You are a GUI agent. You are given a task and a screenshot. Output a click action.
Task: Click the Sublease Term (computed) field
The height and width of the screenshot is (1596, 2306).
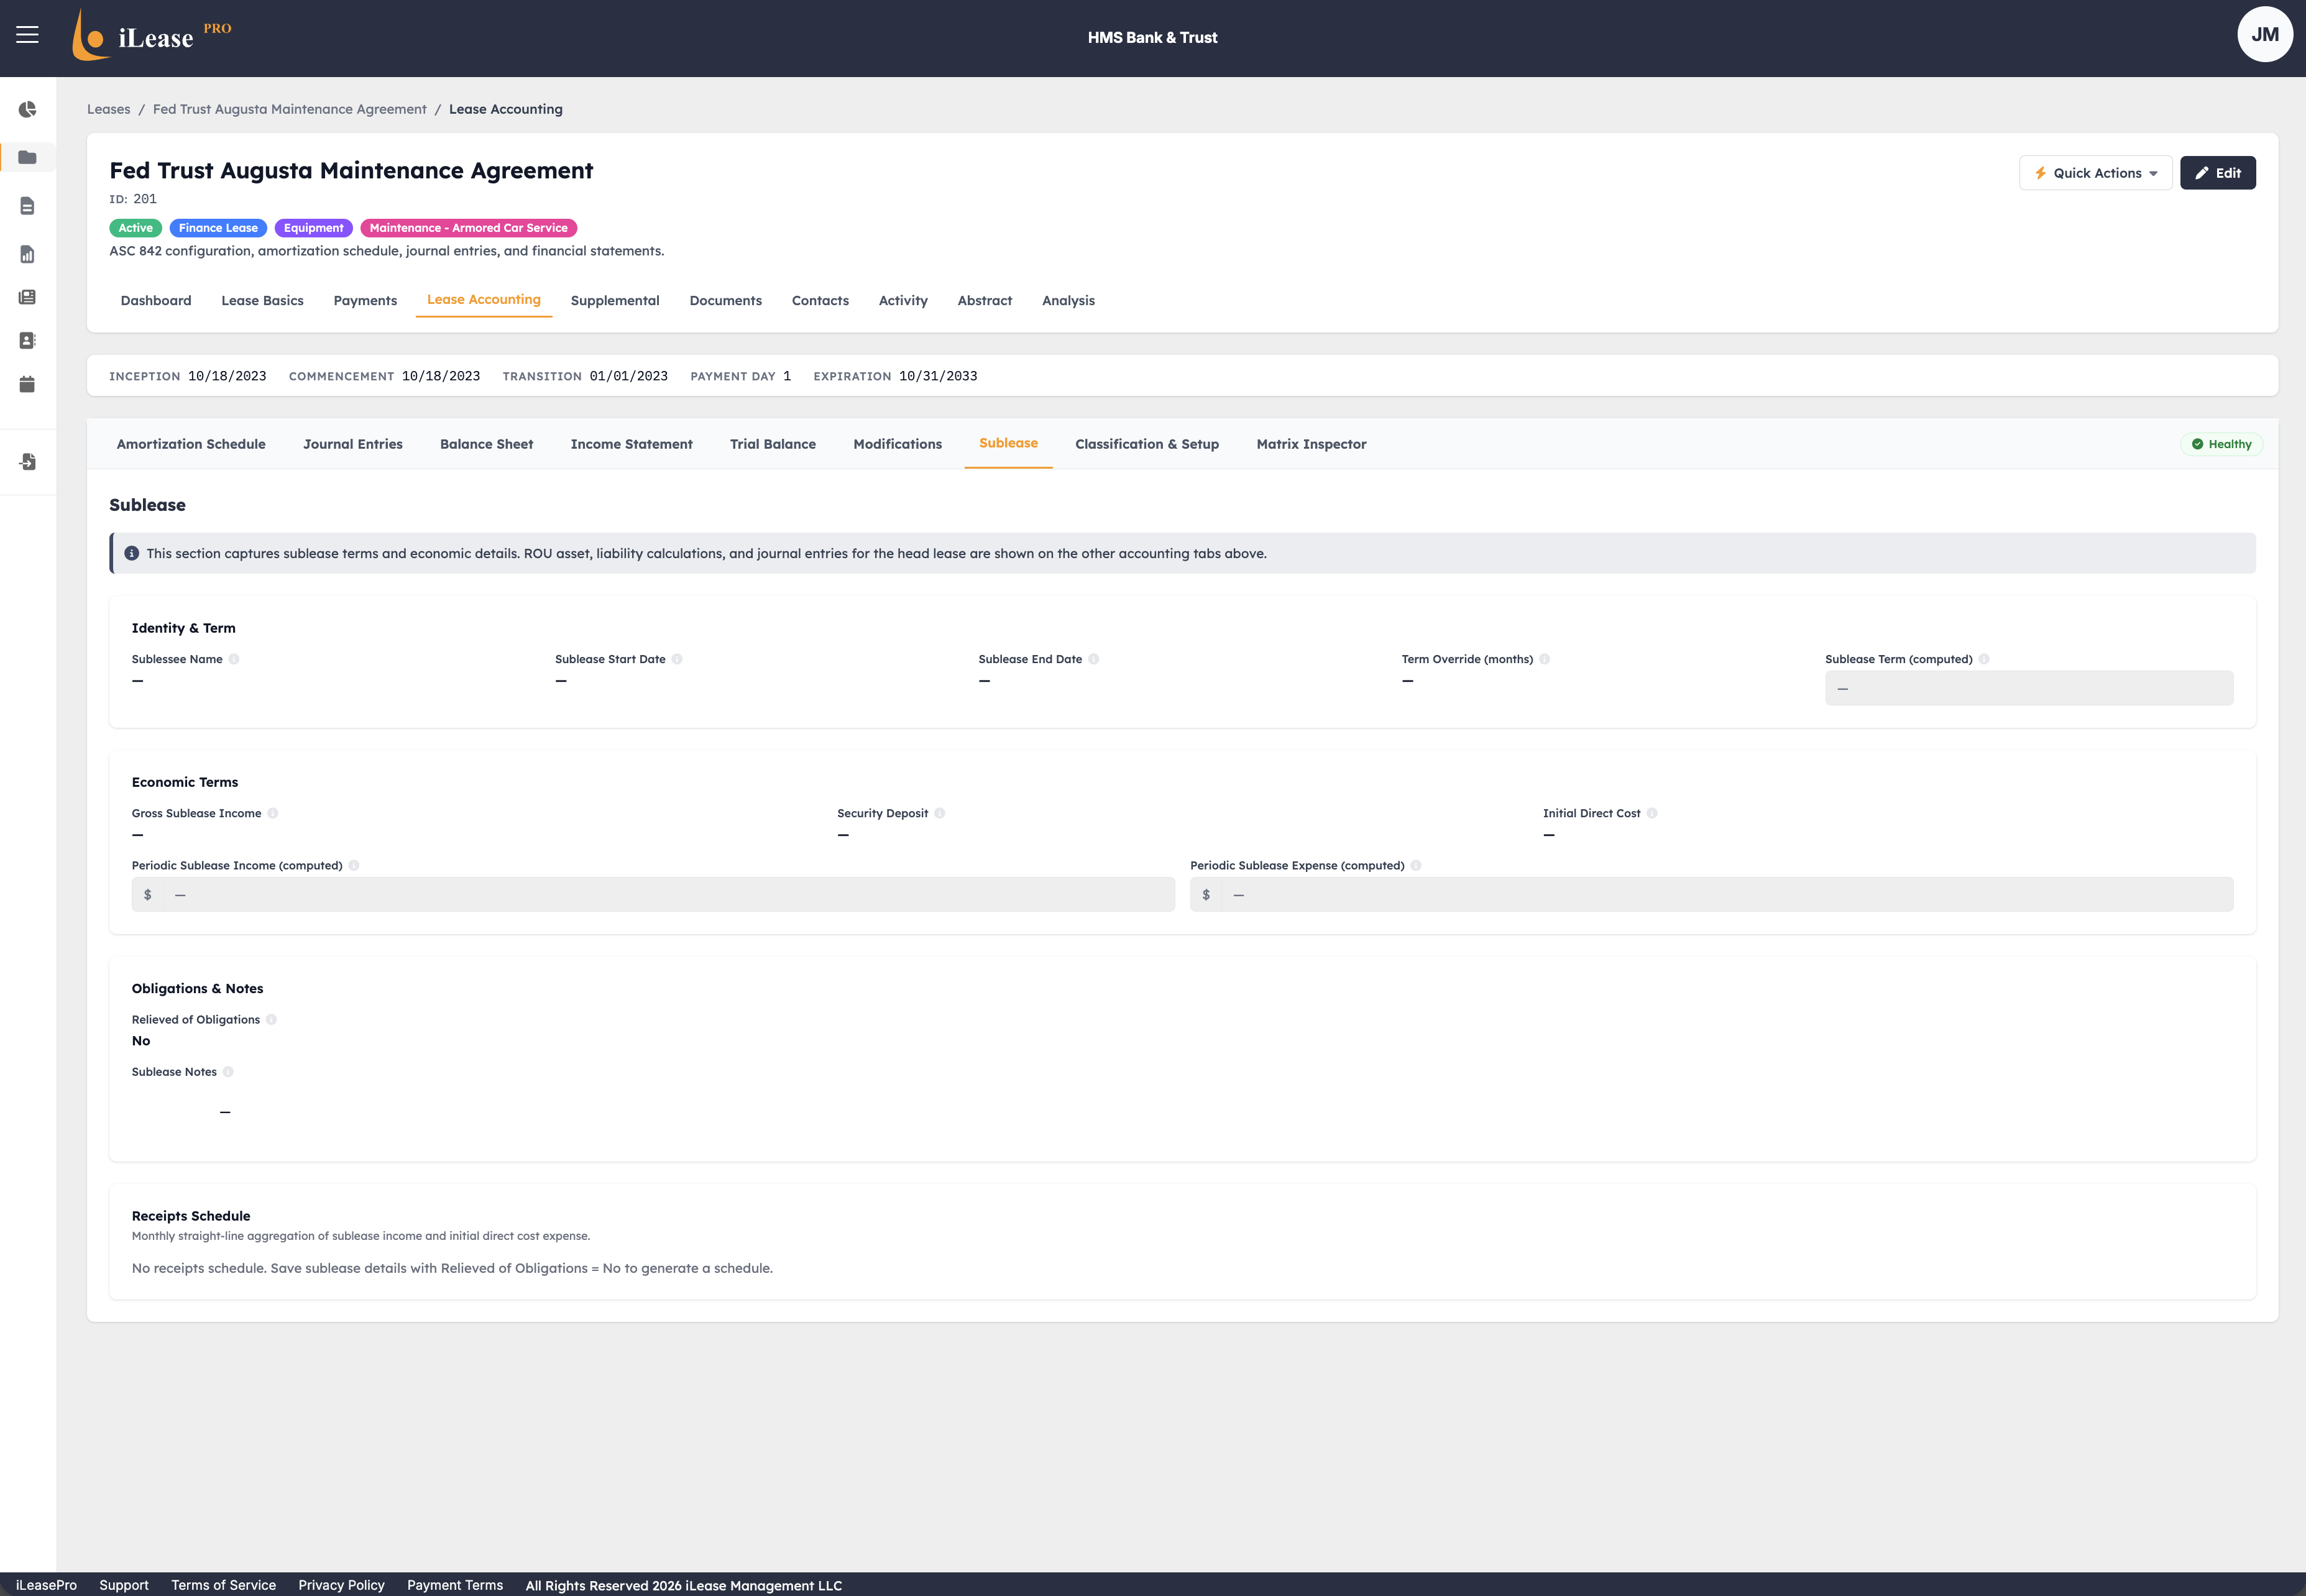click(x=2028, y=688)
